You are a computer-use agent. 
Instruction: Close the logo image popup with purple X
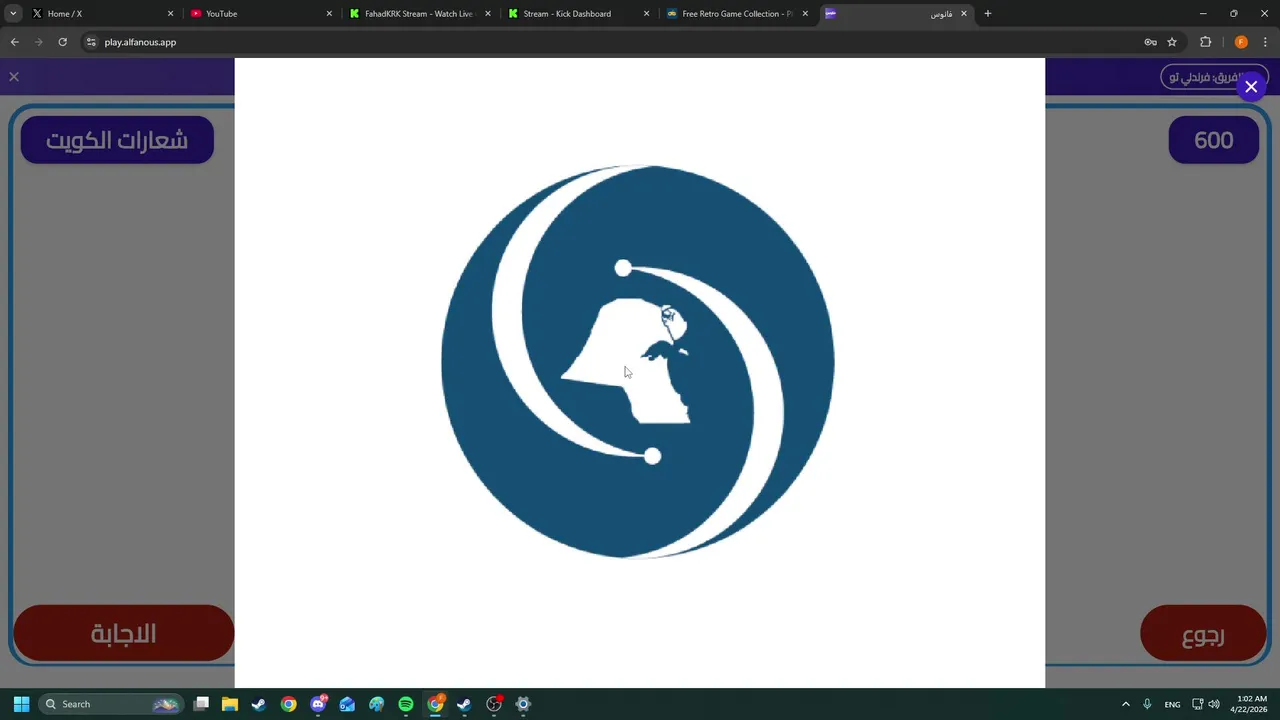point(1251,87)
